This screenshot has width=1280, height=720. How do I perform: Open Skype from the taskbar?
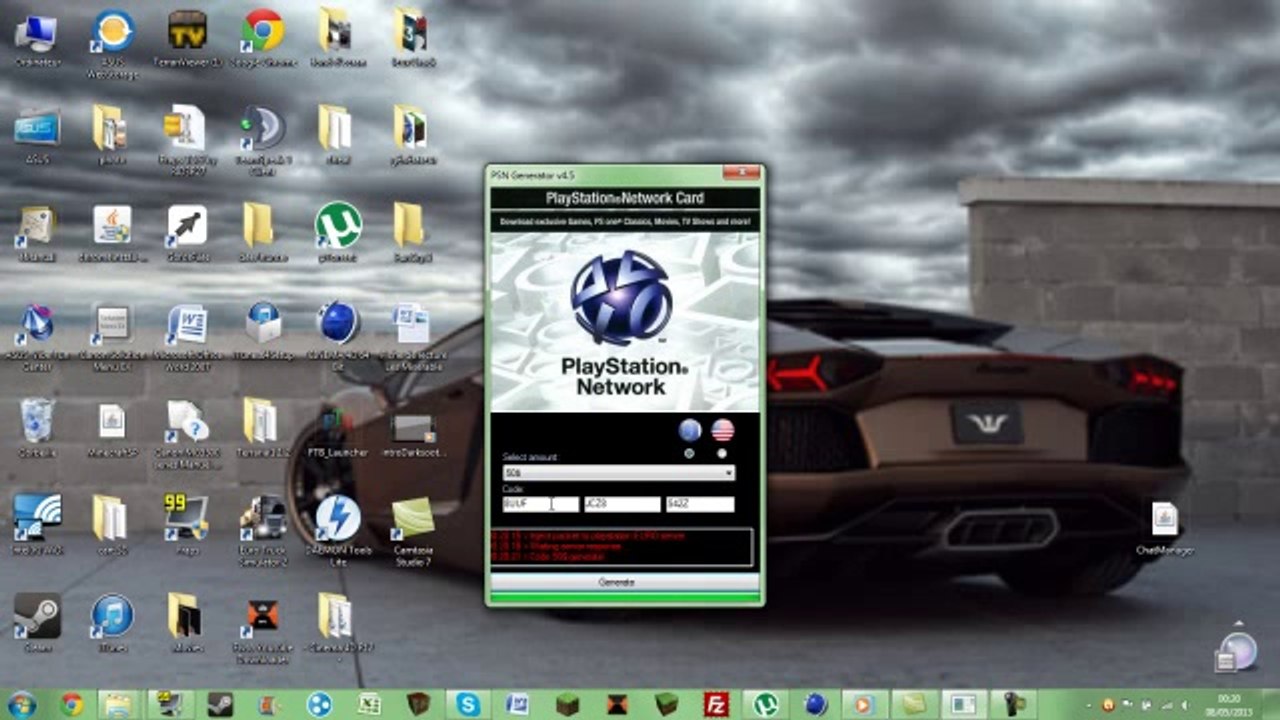coord(467,704)
